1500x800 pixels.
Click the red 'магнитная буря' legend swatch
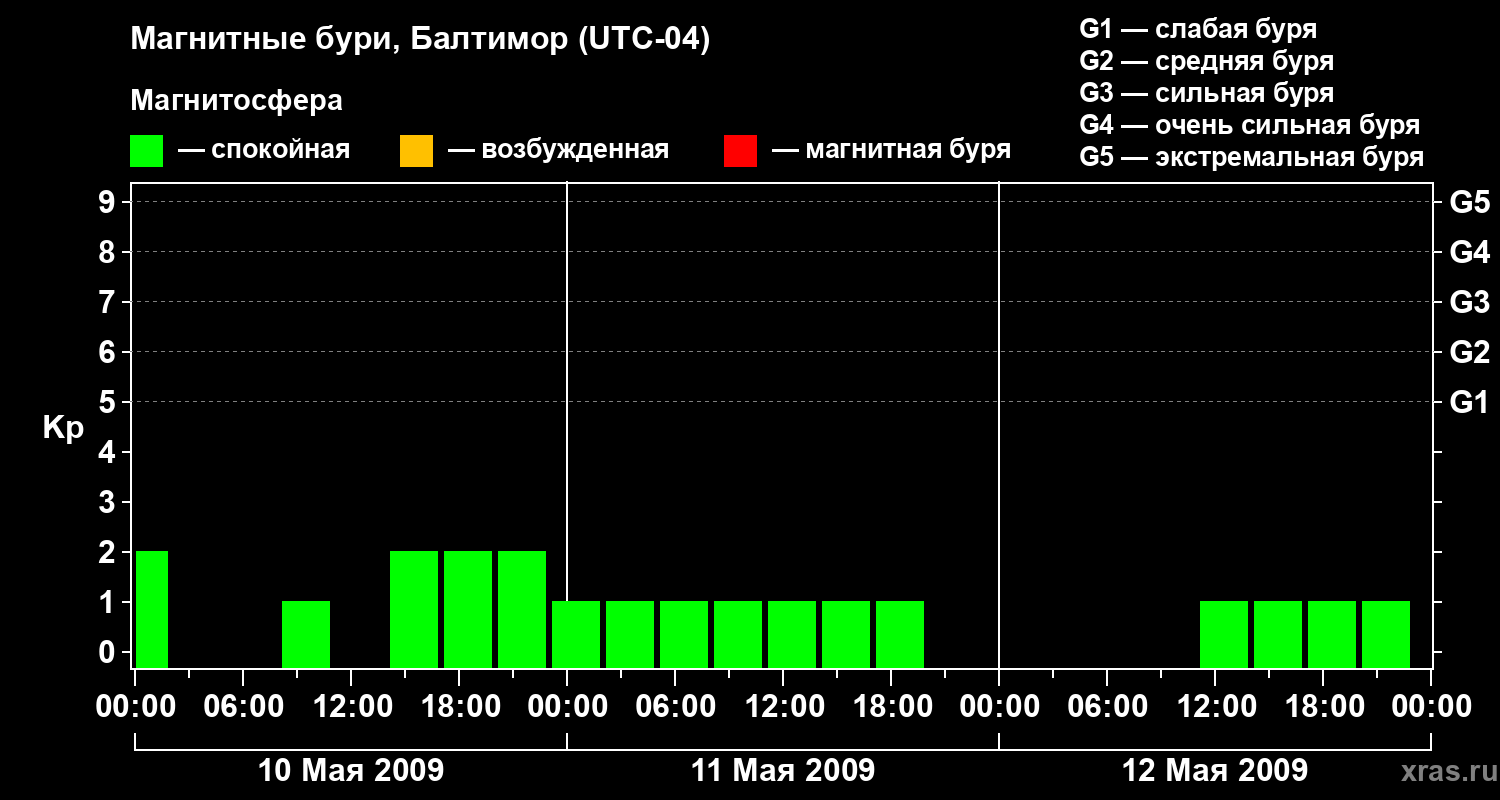tap(740, 151)
